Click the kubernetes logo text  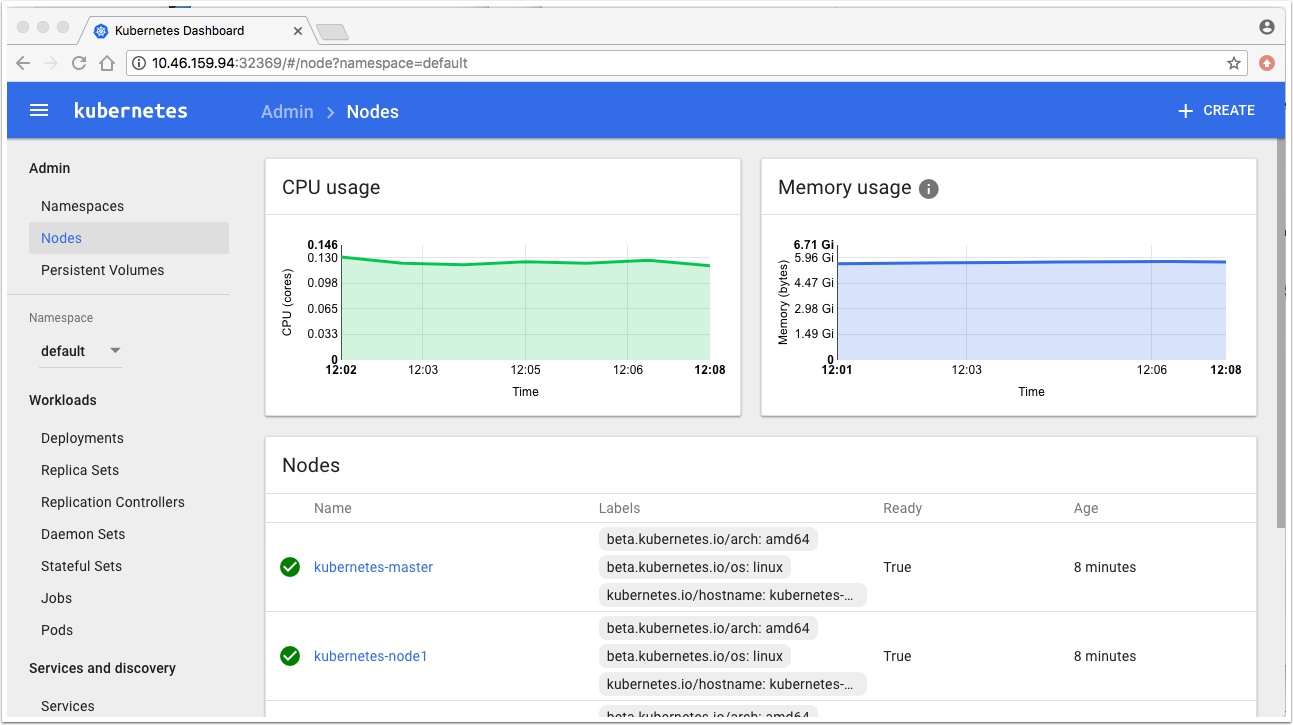click(131, 111)
